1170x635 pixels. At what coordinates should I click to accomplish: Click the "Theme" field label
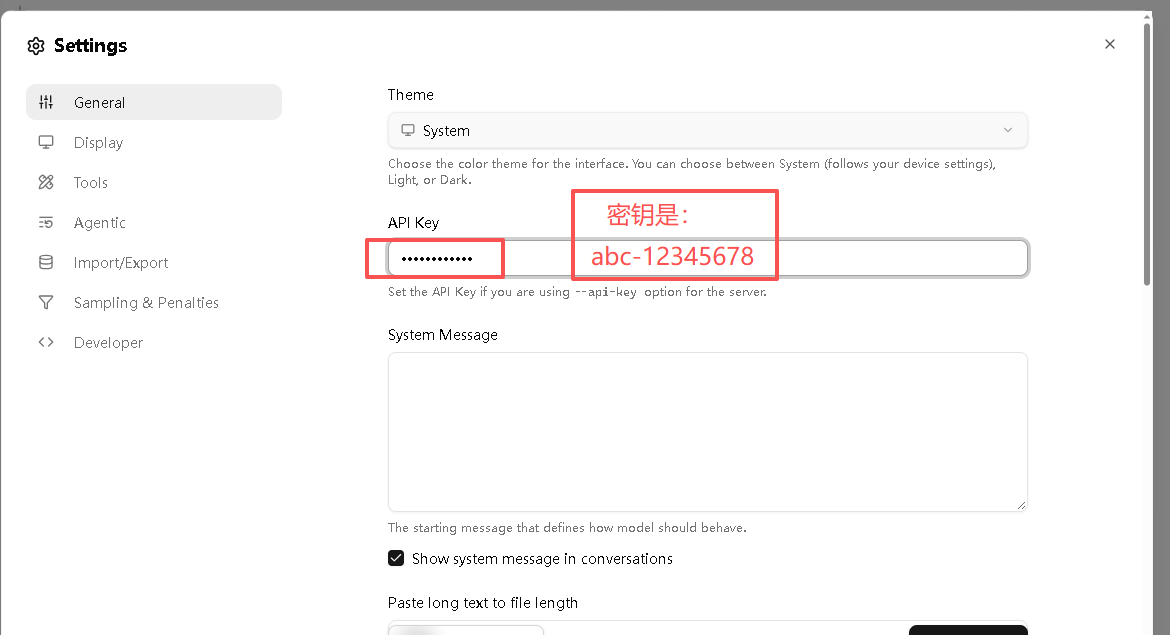click(x=410, y=95)
